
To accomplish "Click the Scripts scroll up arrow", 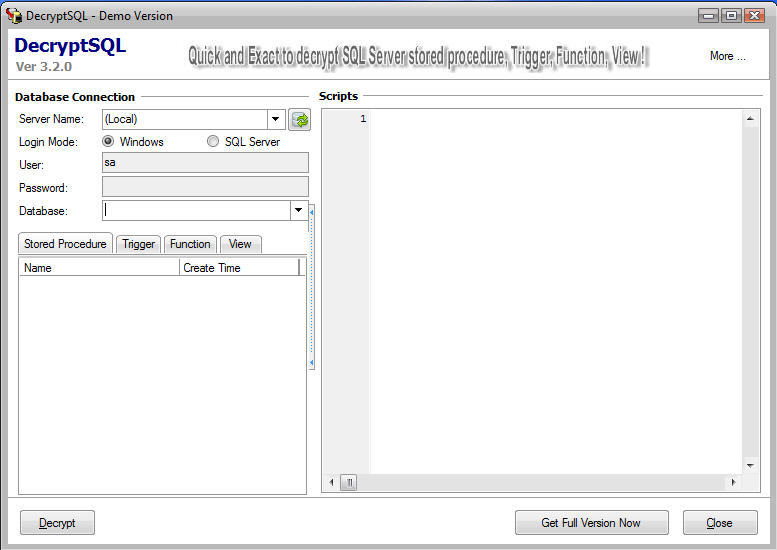I will click(750, 118).
